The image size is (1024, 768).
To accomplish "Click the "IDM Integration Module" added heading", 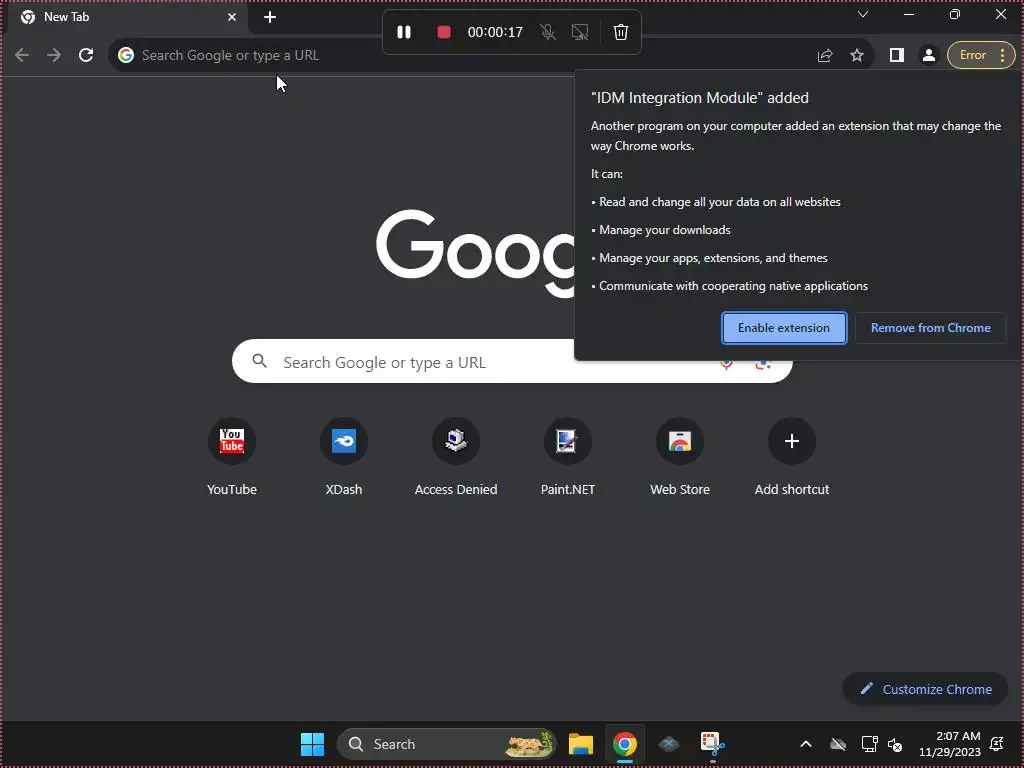I will [699, 98].
